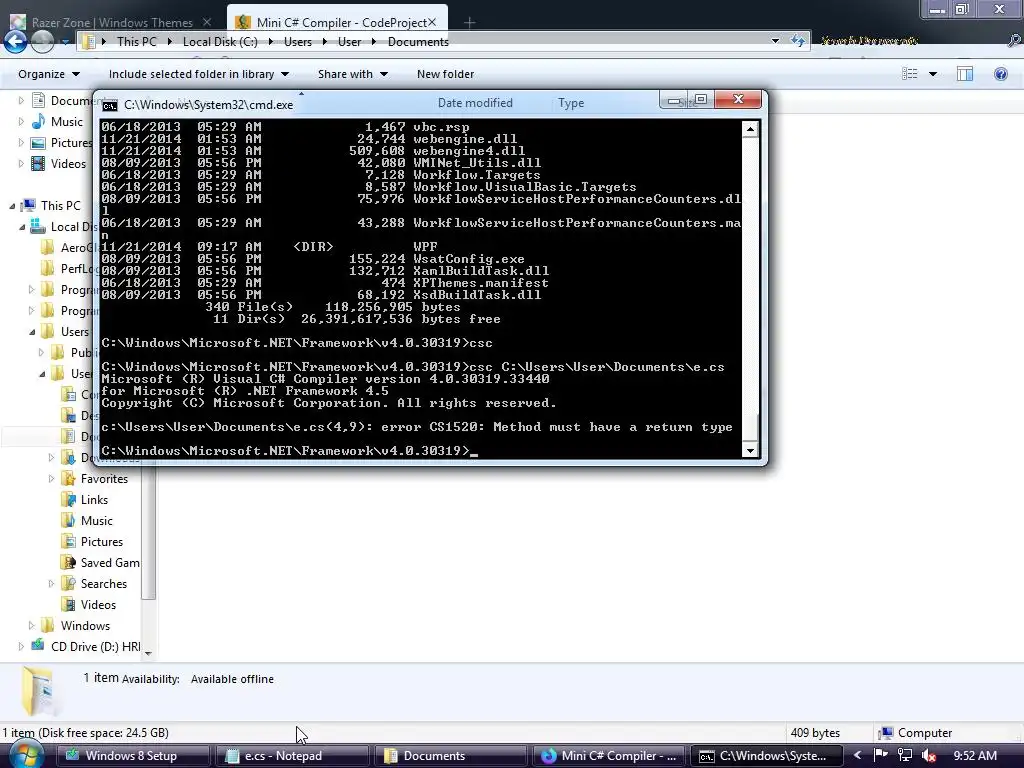Switch to Documents taskbar button
This screenshot has height=768, width=1024.
(x=450, y=756)
